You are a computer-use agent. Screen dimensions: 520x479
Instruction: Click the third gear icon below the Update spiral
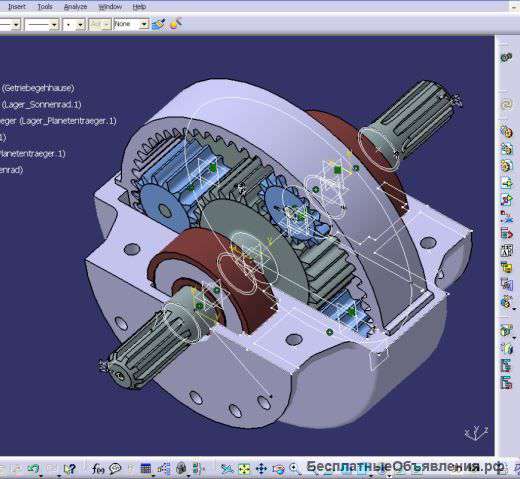(x=506, y=165)
